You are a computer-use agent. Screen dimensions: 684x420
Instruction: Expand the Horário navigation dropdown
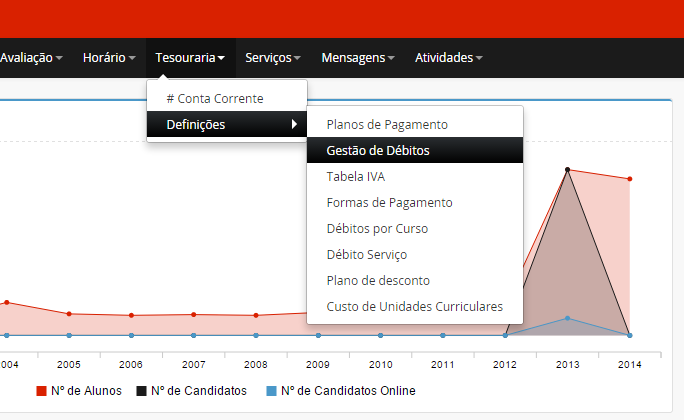coord(109,58)
